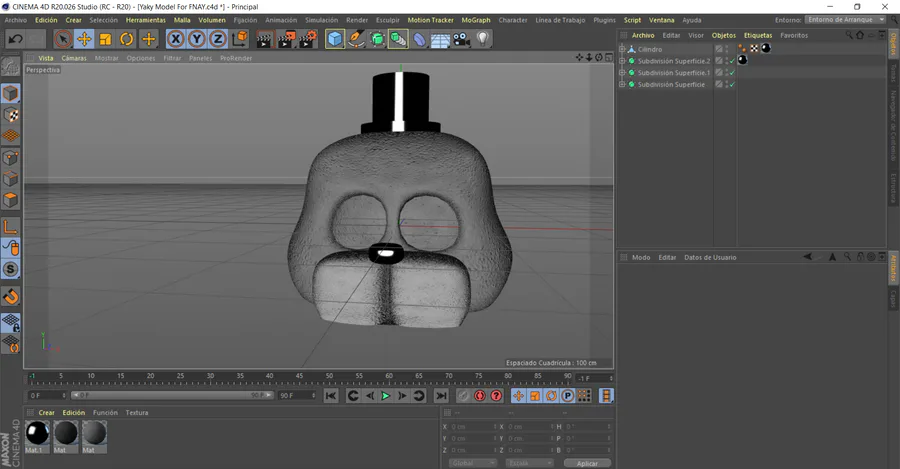Open the render settings clapperboard icon
The height and width of the screenshot is (469, 900).
tap(308, 39)
